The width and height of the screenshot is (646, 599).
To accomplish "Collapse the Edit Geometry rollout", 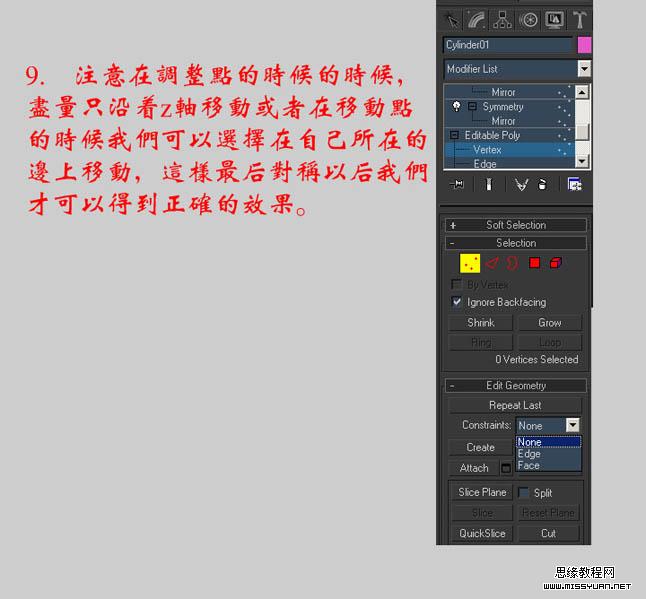I will coord(516,386).
